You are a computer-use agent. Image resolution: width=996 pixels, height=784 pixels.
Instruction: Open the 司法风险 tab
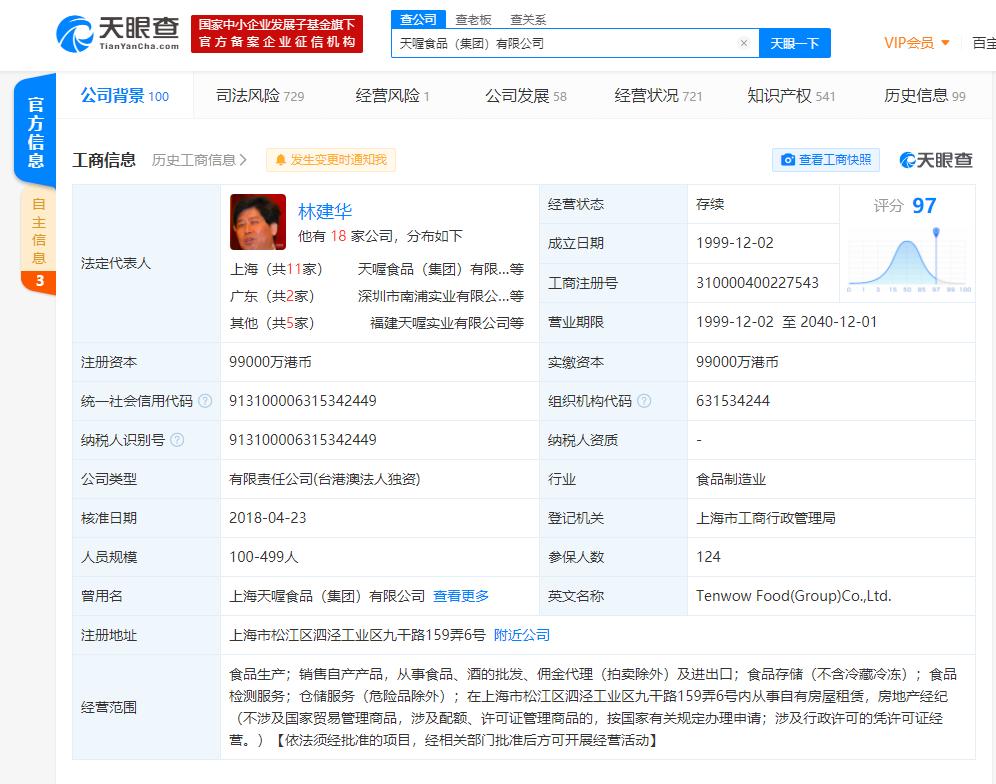coord(260,96)
